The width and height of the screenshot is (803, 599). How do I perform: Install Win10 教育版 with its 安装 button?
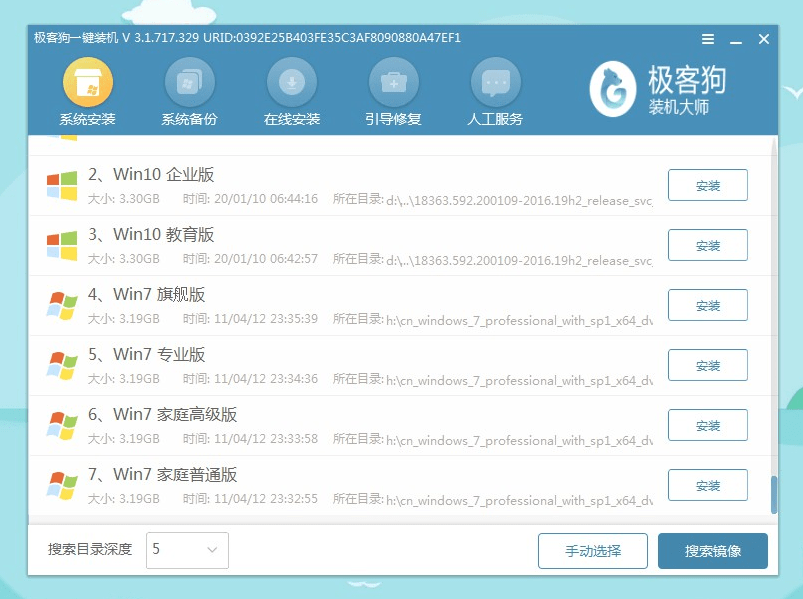coord(708,245)
